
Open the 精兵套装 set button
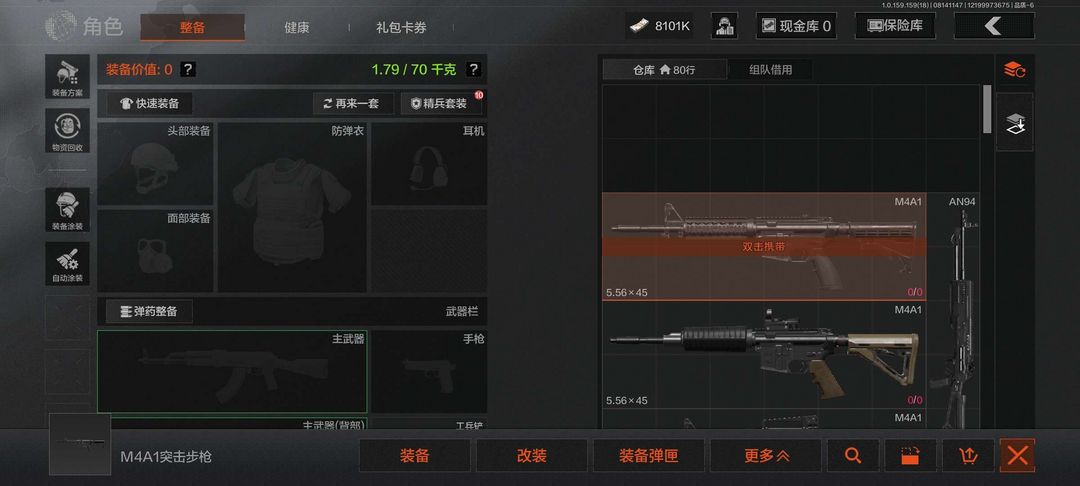click(441, 103)
